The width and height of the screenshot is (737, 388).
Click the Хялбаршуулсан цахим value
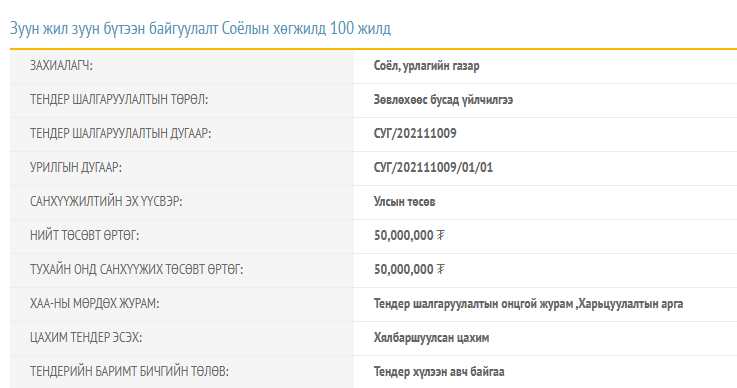431,338
